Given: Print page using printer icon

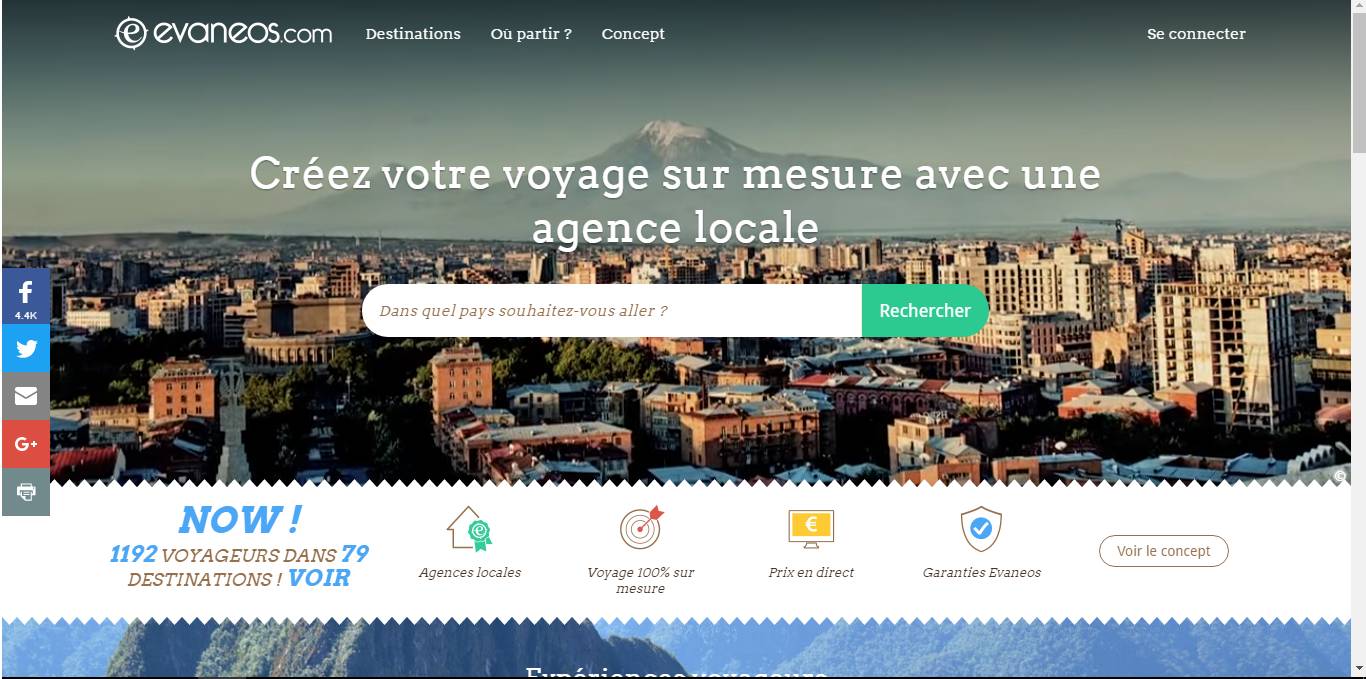Looking at the screenshot, I should click(25, 492).
